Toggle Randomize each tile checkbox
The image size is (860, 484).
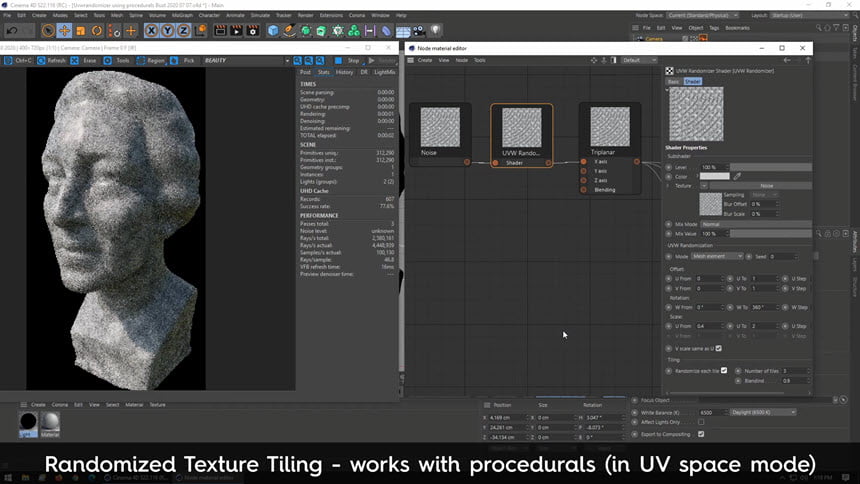(724, 370)
